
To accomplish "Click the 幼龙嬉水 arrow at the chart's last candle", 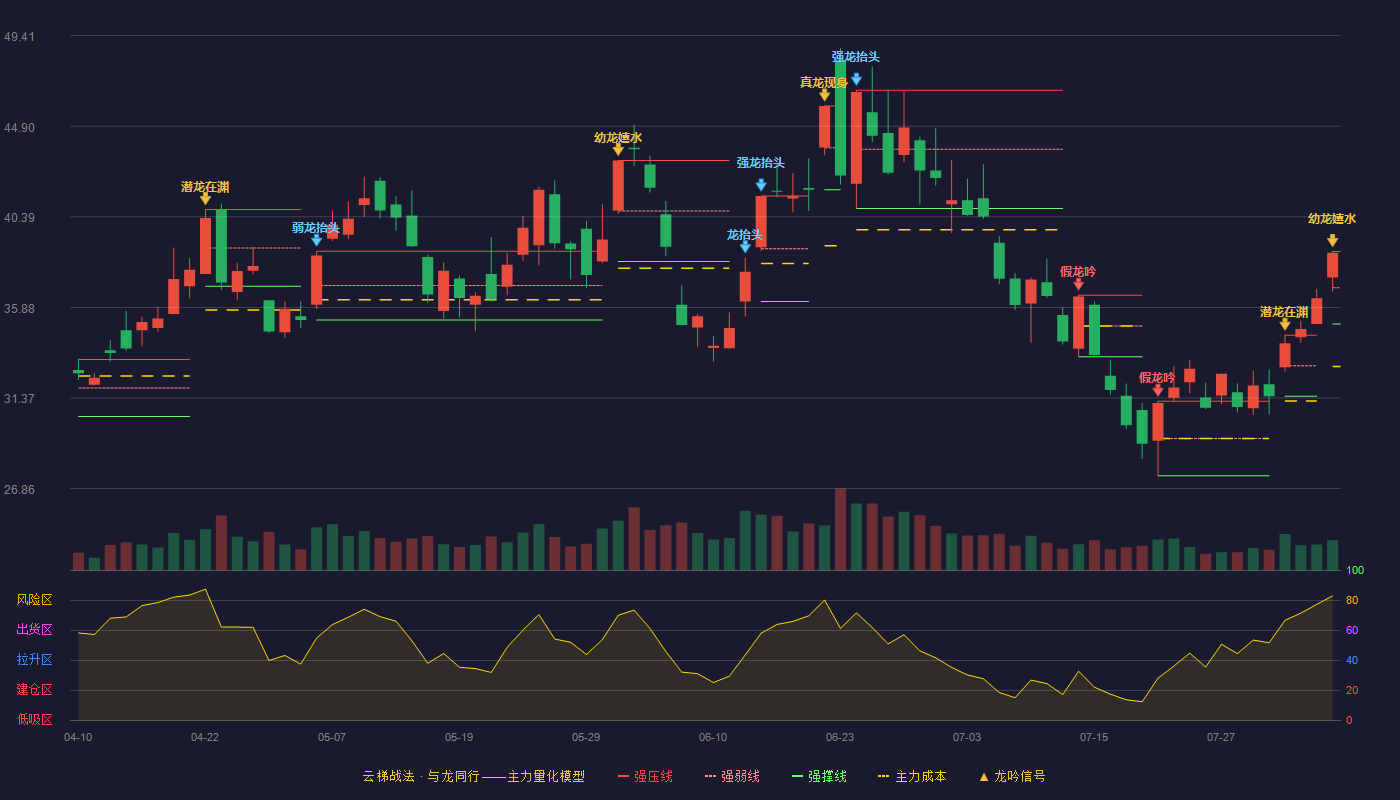I will 1332,241.
